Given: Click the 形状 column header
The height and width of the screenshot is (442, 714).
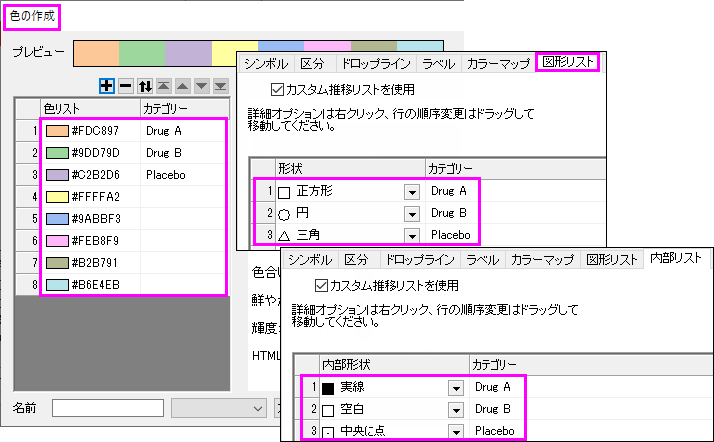Looking at the screenshot, I should [350, 169].
